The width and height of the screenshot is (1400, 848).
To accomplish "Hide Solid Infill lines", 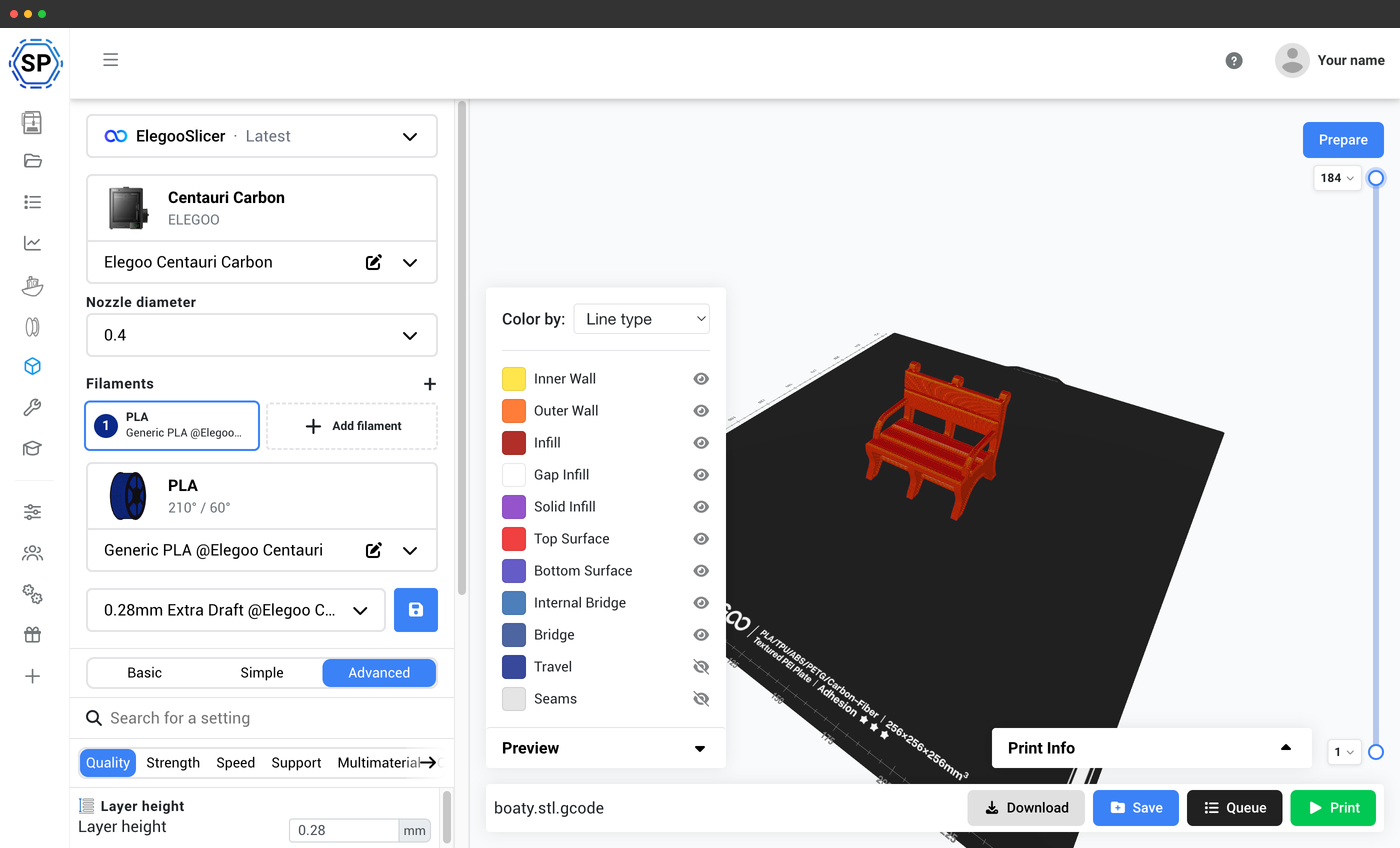I will [701, 507].
